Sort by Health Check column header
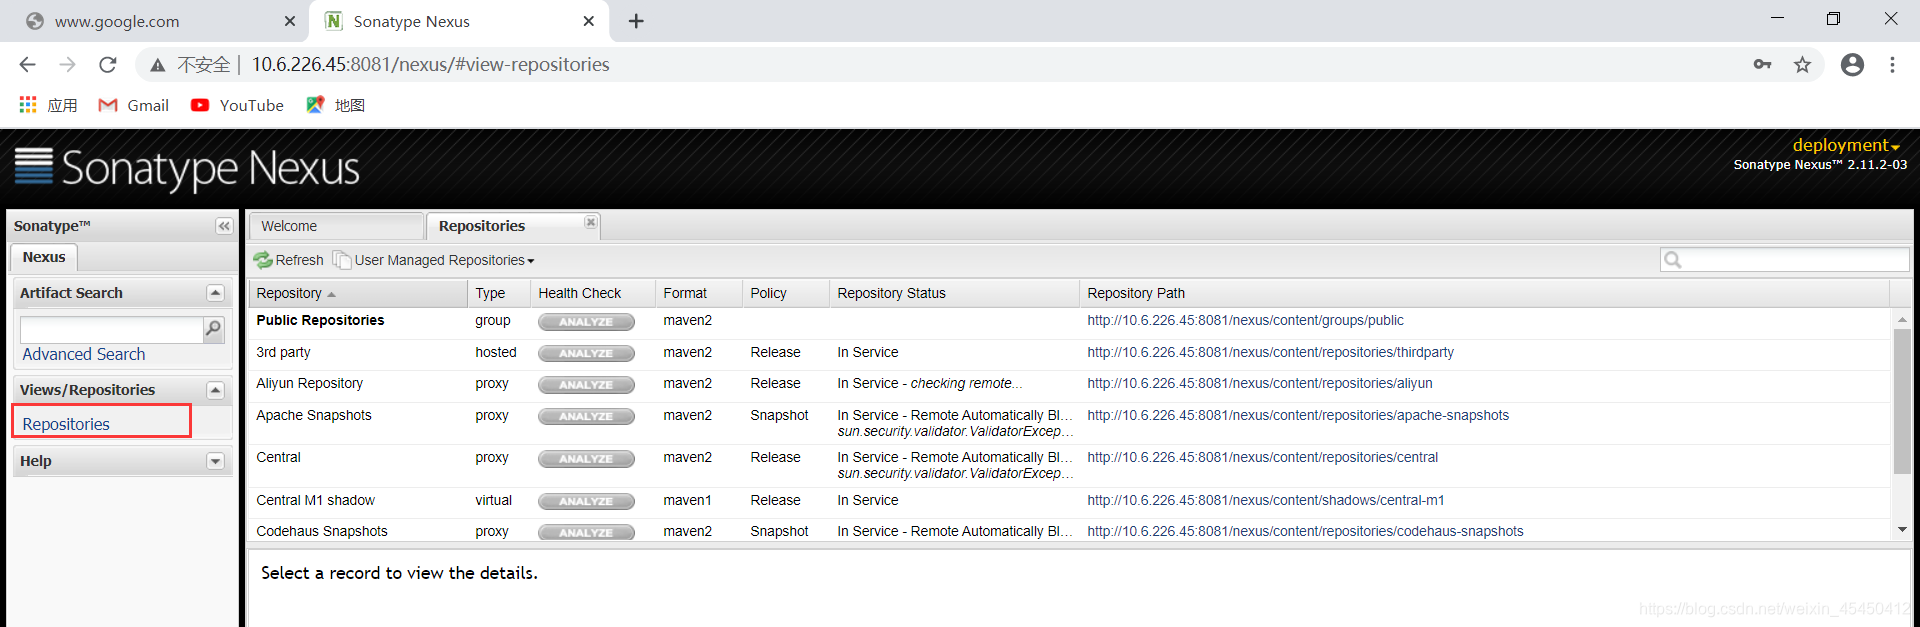The width and height of the screenshot is (1920, 627). pyautogui.click(x=593, y=293)
